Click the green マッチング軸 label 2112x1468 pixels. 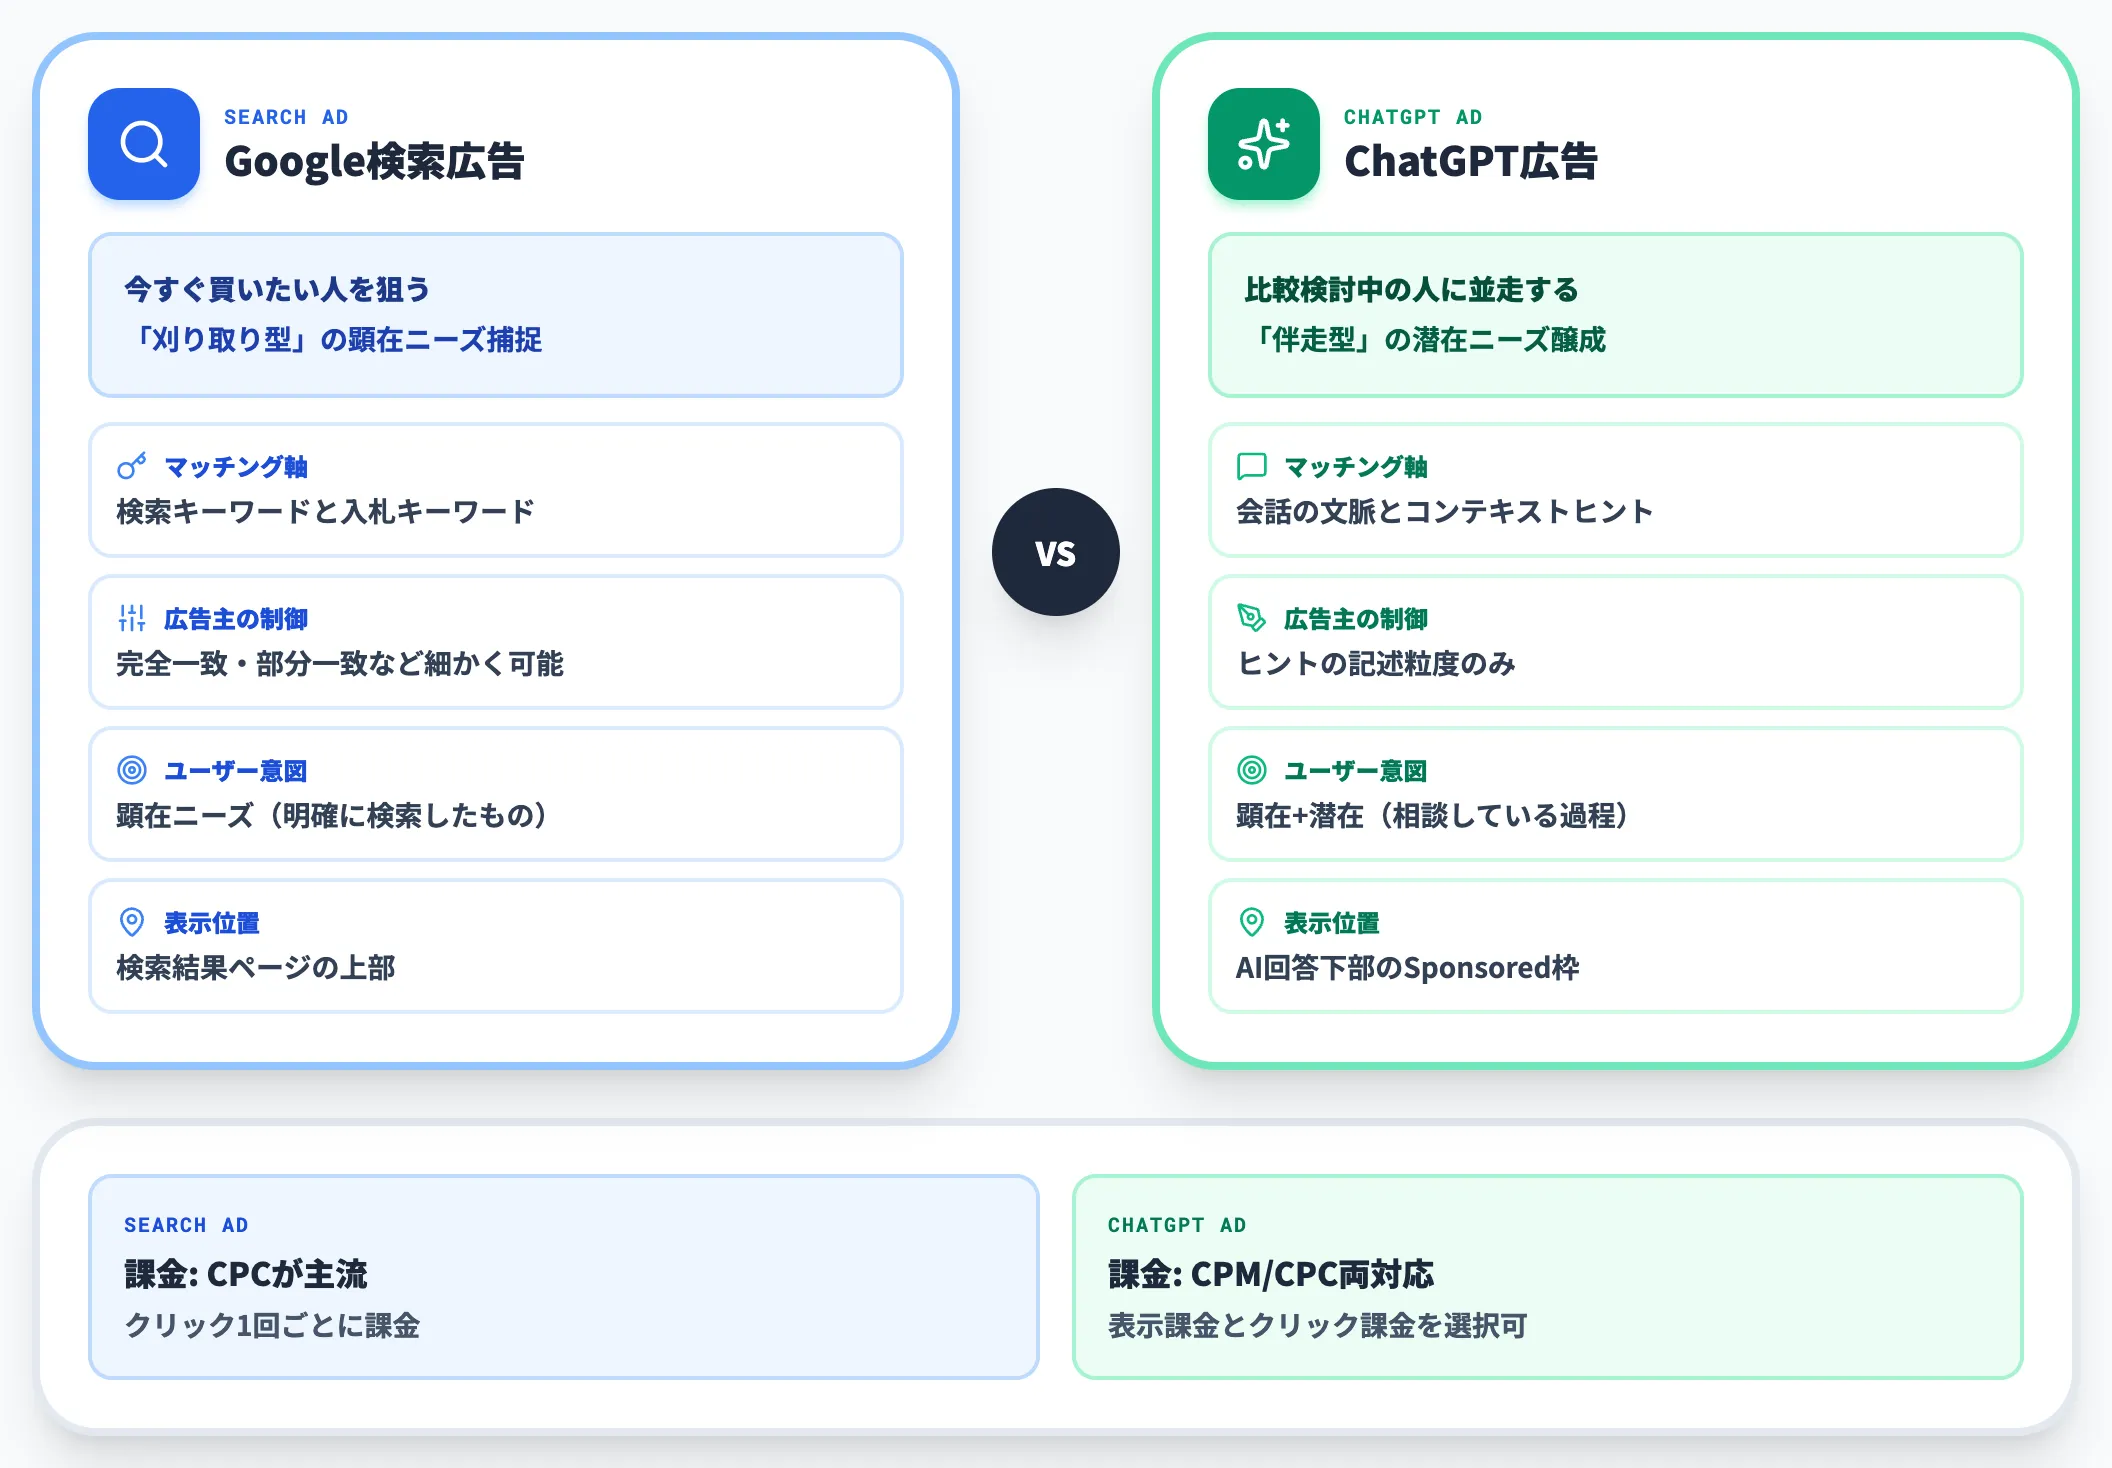[1356, 467]
